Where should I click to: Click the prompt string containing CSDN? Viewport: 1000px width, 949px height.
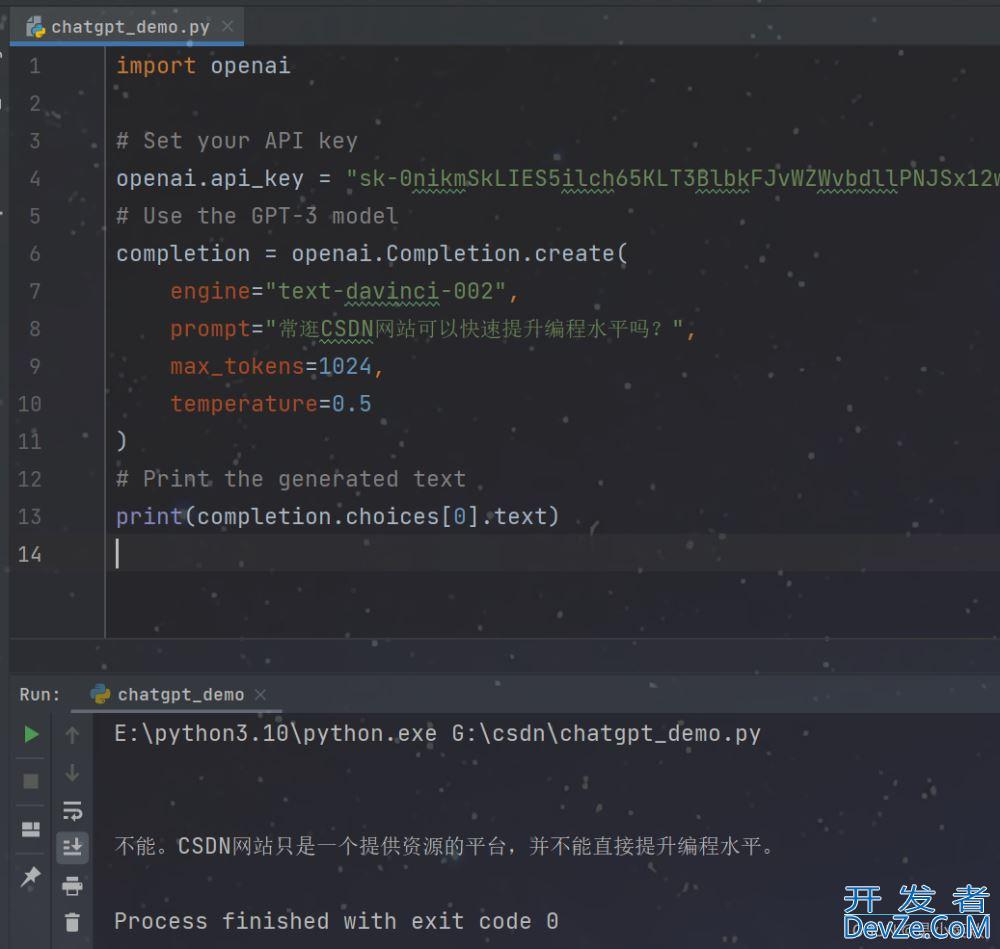coord(474,329)
